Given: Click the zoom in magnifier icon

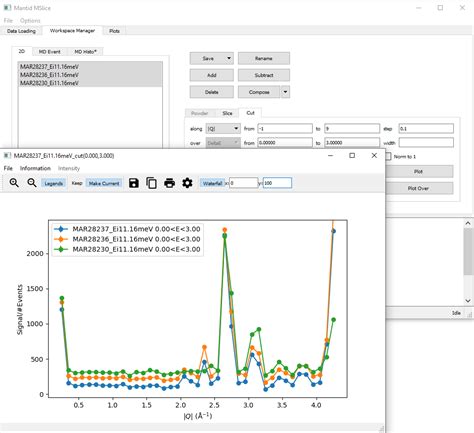Looking at the screenshot, I should click(x=14, y=183).
